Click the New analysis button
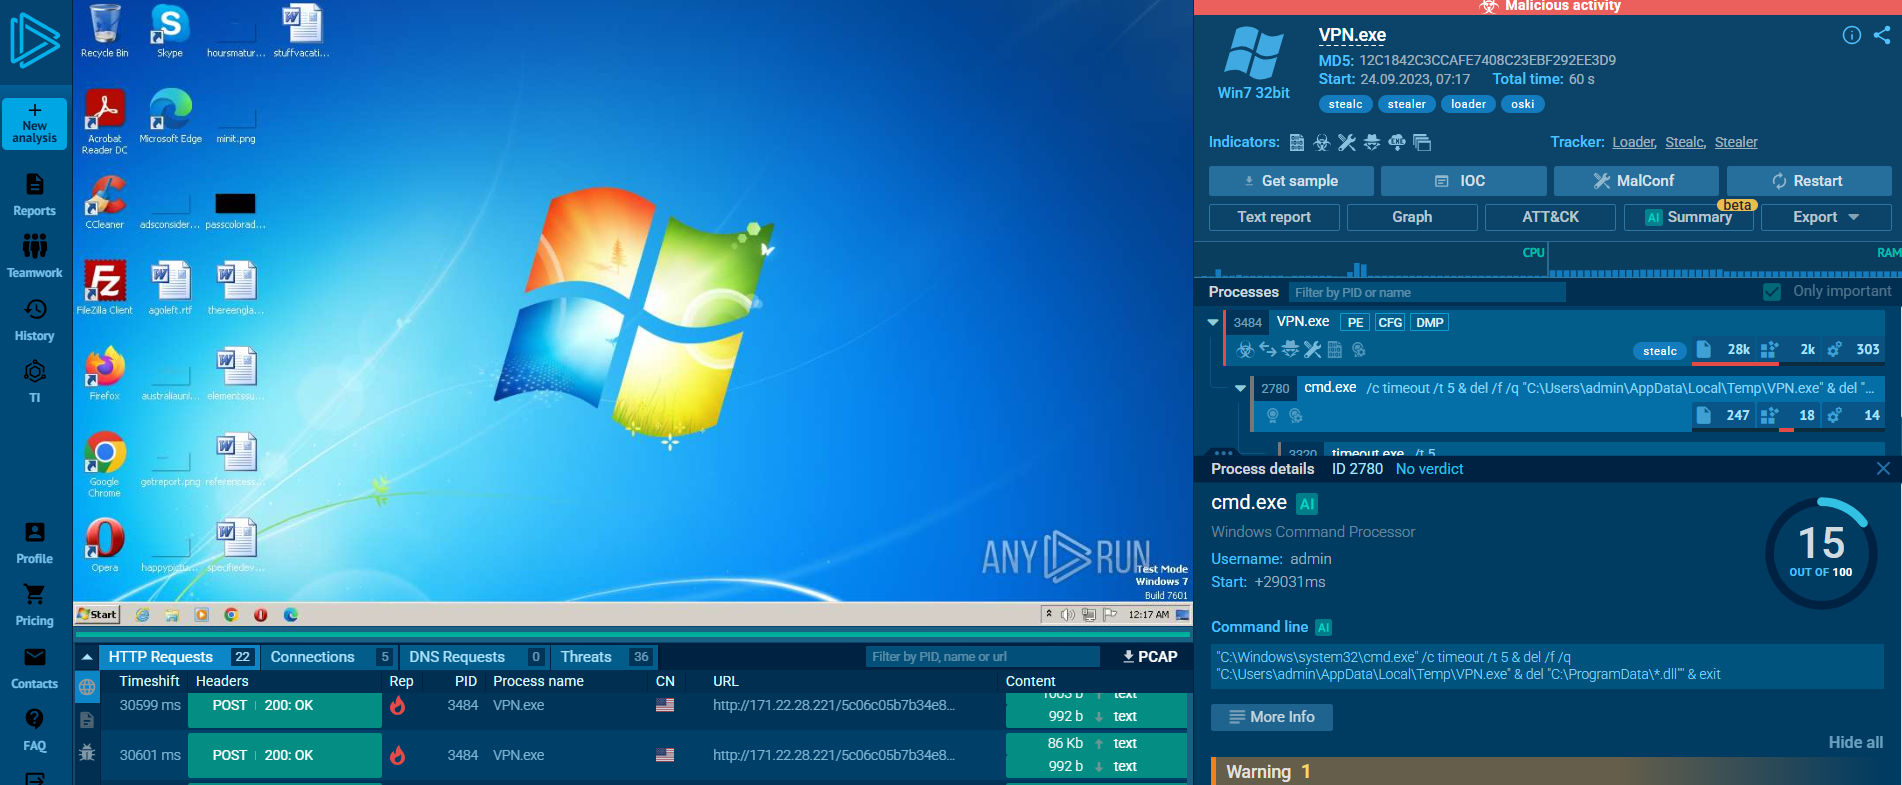1902x785 pixels. pyautogui.click(x=35, y=123)
